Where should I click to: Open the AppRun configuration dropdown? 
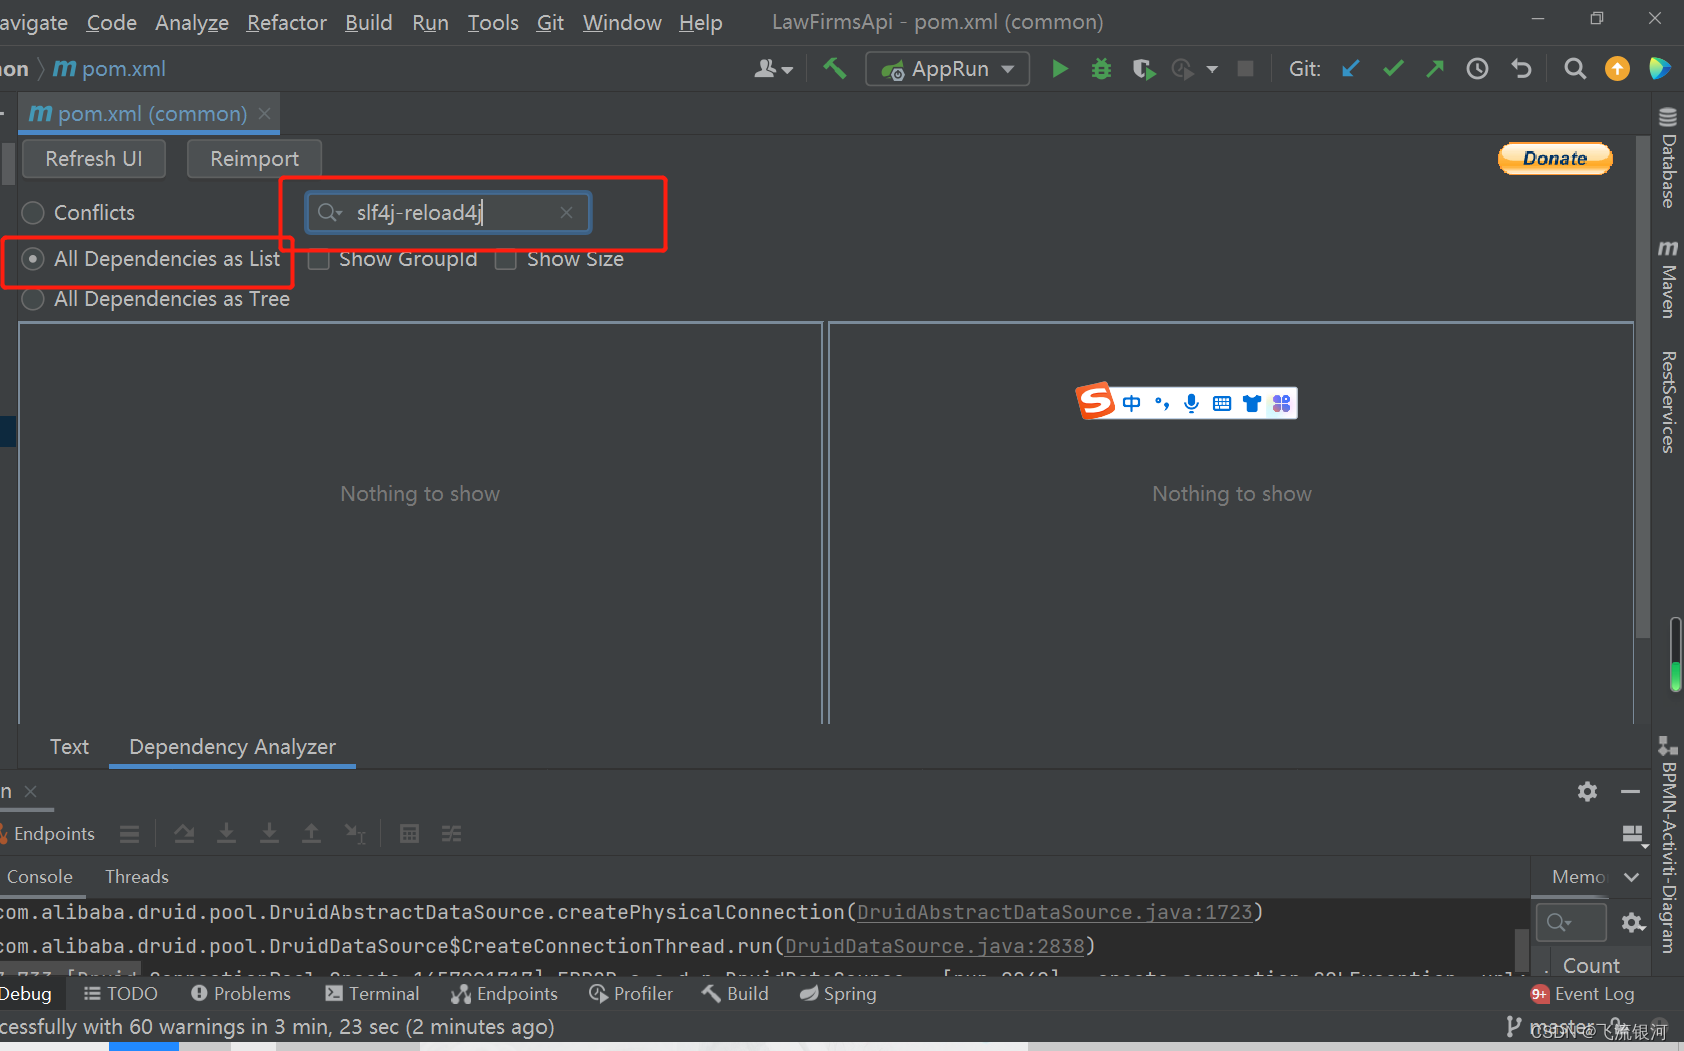coord(1005,68)
